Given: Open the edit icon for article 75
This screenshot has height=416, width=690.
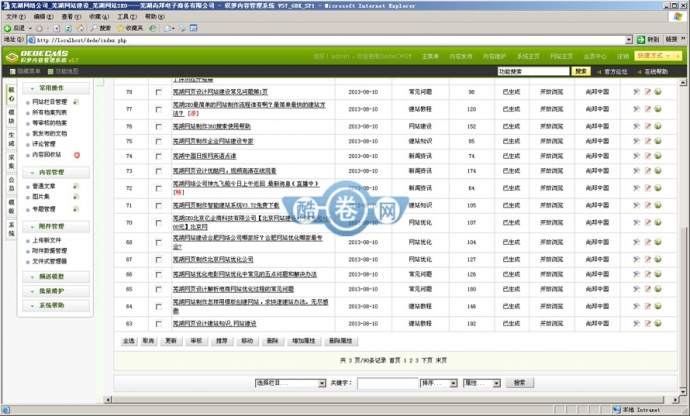Looking at the screenshot, I should 647,141.
